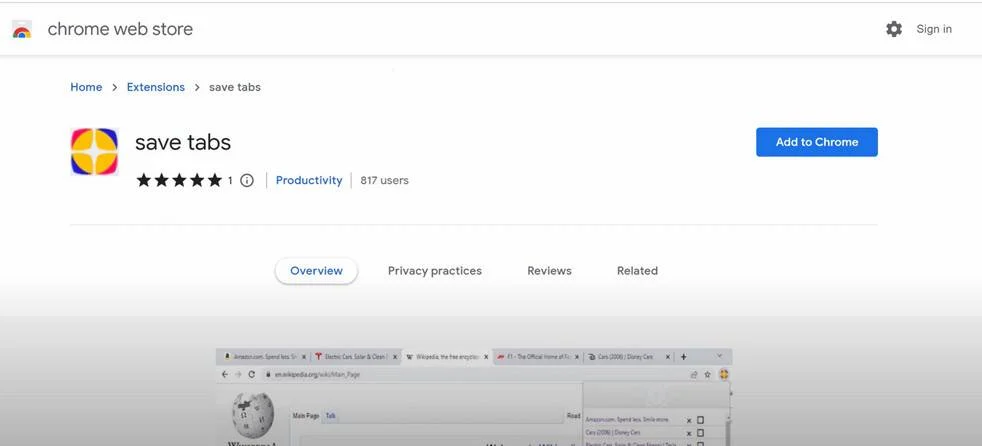Open the Reviews tab
The height and width of the screenshot is (446, 982).
coord(549,271)
